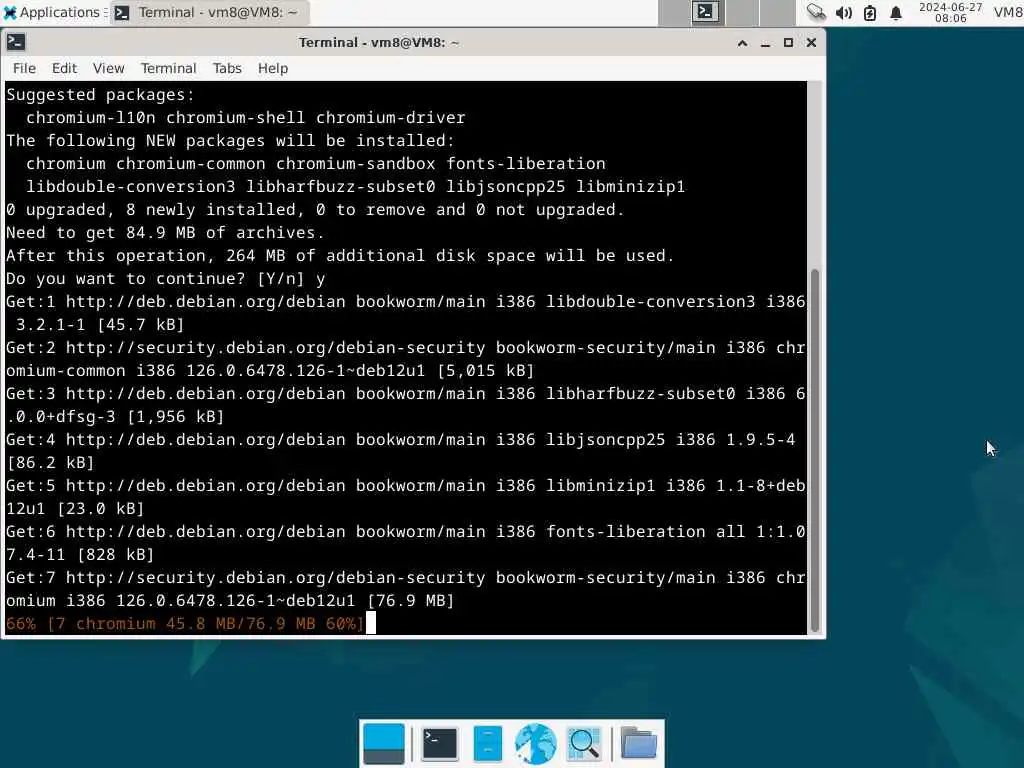Click the terminal's vertical scrollbar
The width and height of the screenshot is (1024, 768).
(x=814, y=451)
